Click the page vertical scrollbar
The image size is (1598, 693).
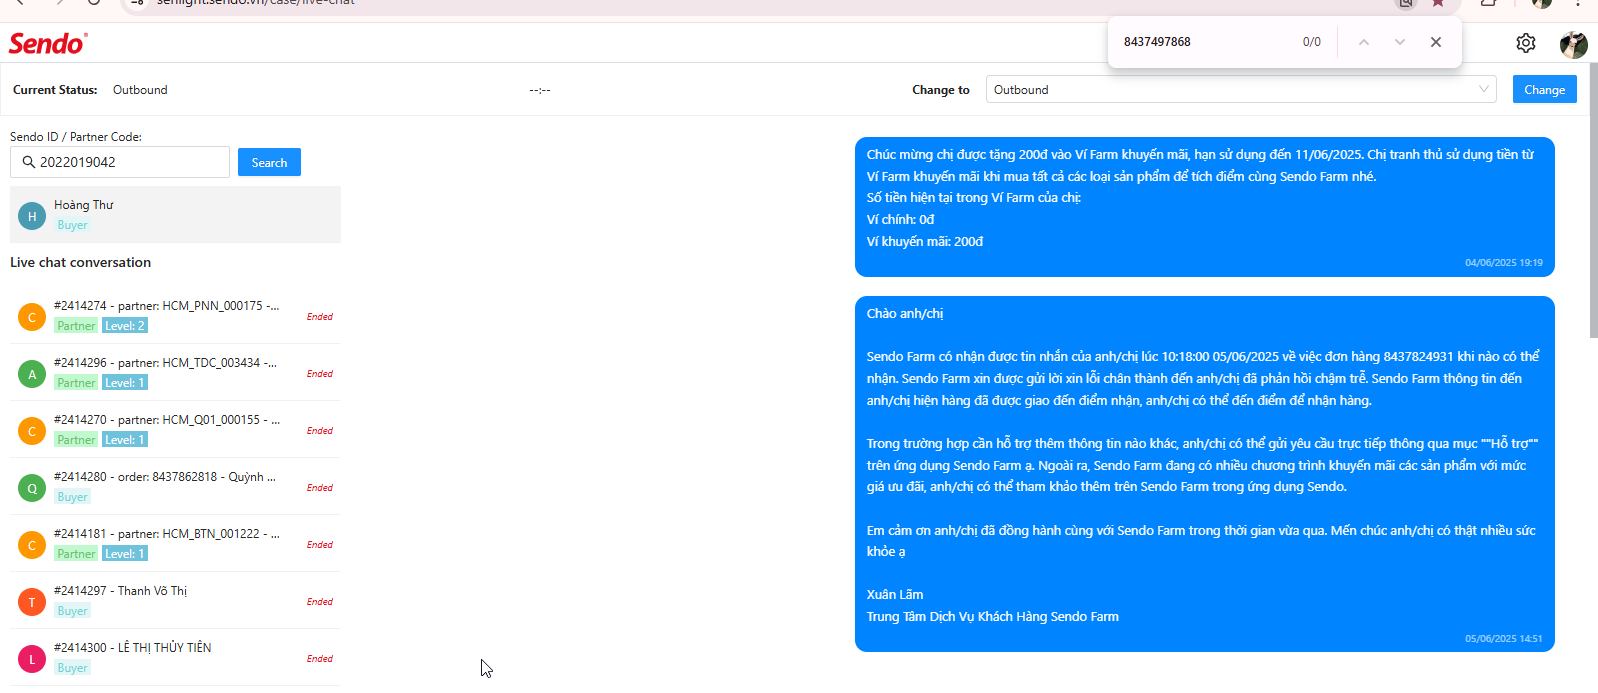1593,200
